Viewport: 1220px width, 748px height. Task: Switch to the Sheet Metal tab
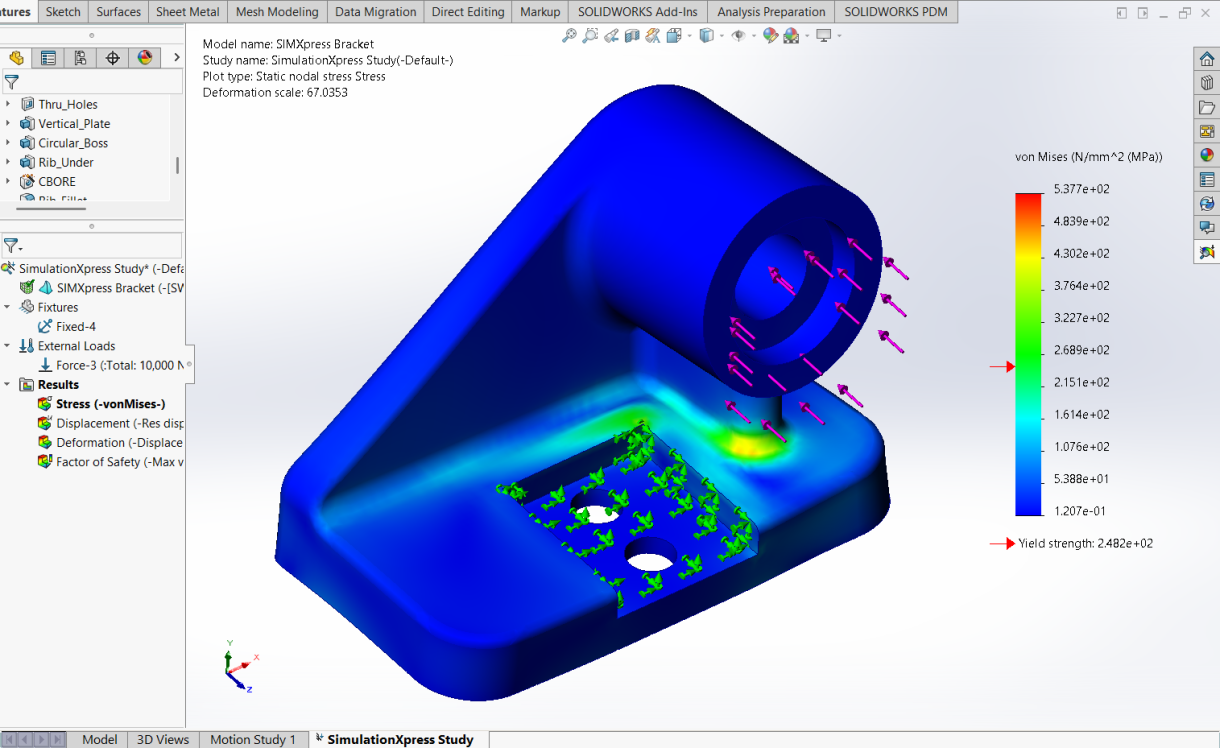point(188,12)
